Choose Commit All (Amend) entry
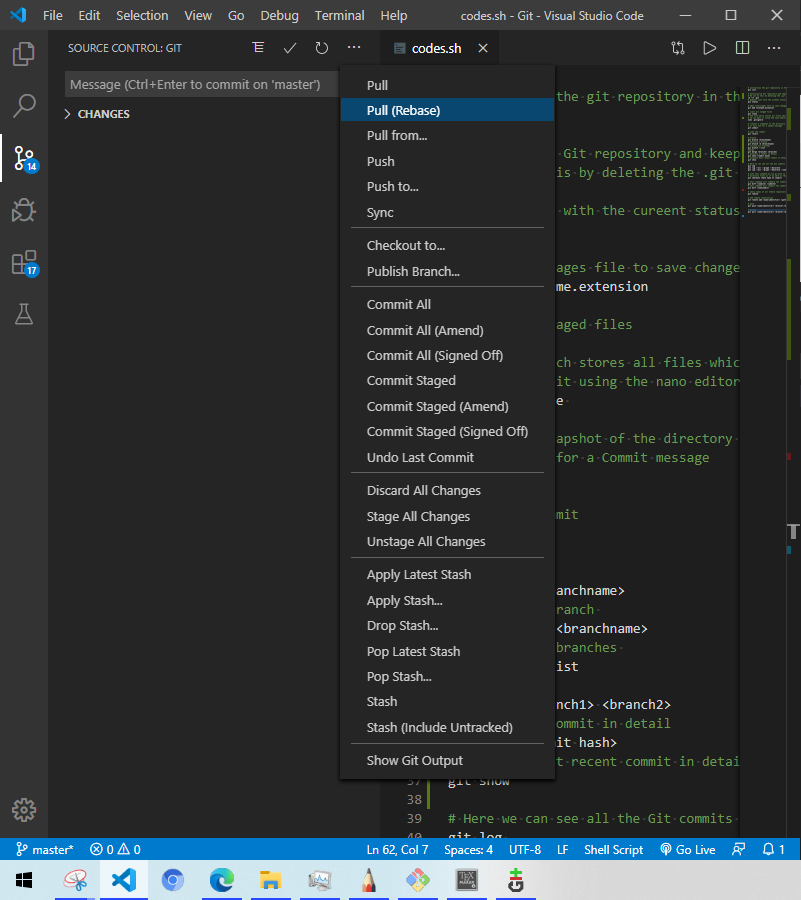Viewport: 801px width, 900px height. click(x=448, y=330)
